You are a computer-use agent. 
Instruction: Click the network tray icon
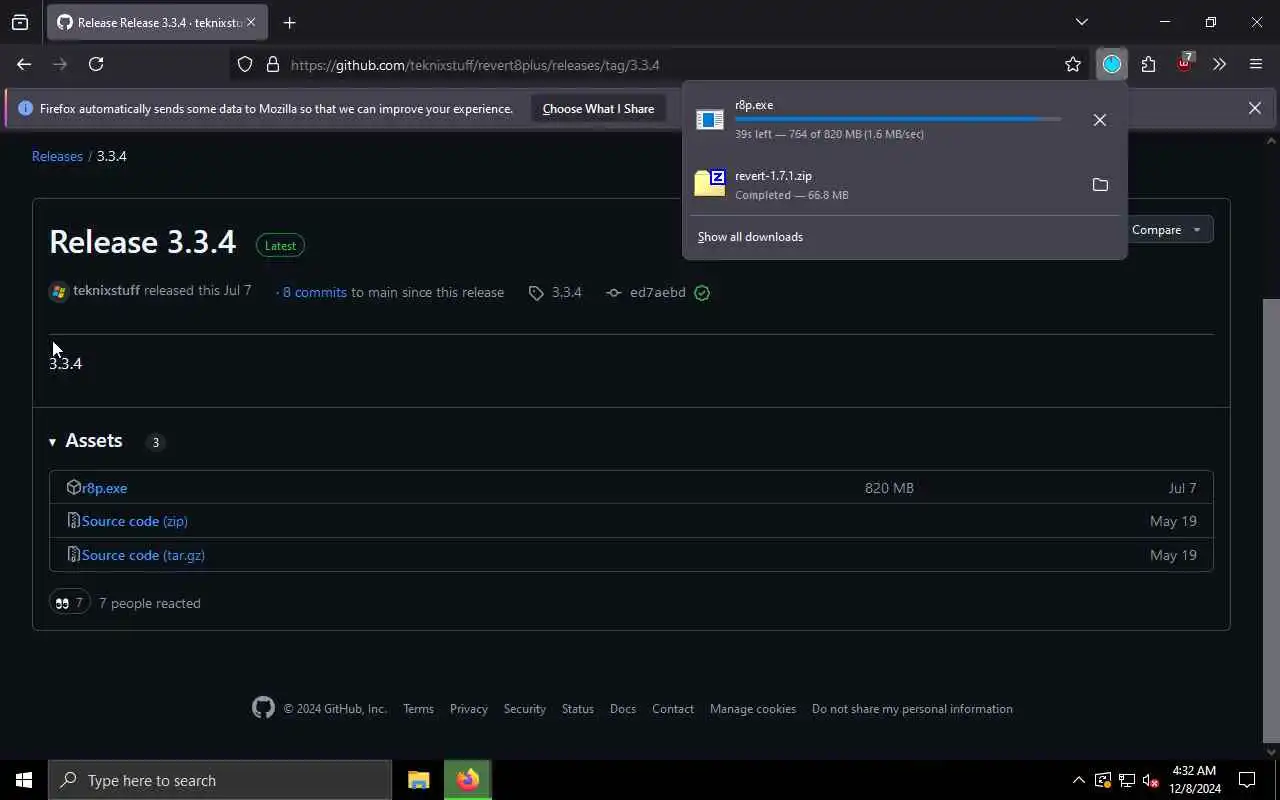click(x=1127, y=780)
